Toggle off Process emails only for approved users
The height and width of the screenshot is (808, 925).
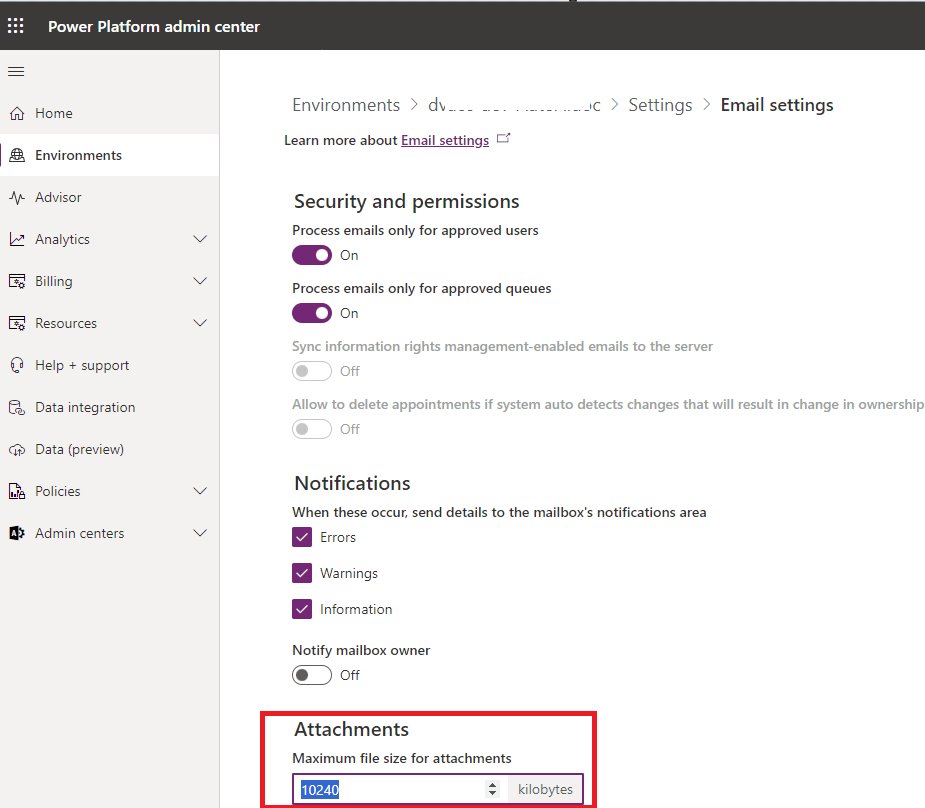[312, 255]
